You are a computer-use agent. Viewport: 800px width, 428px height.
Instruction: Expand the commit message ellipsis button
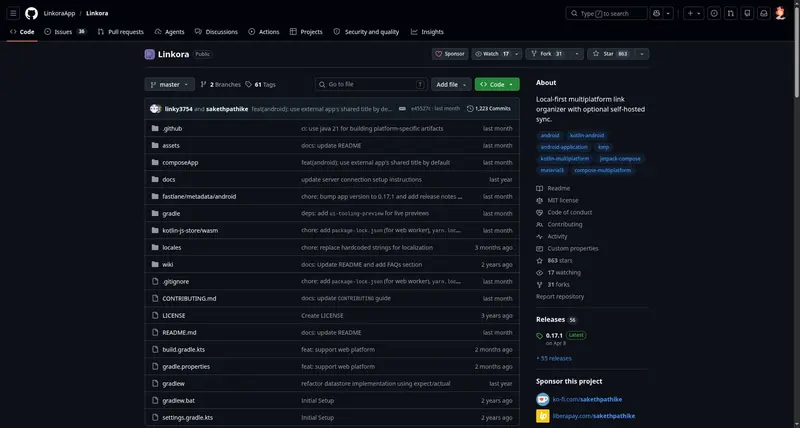coord(402,109)
